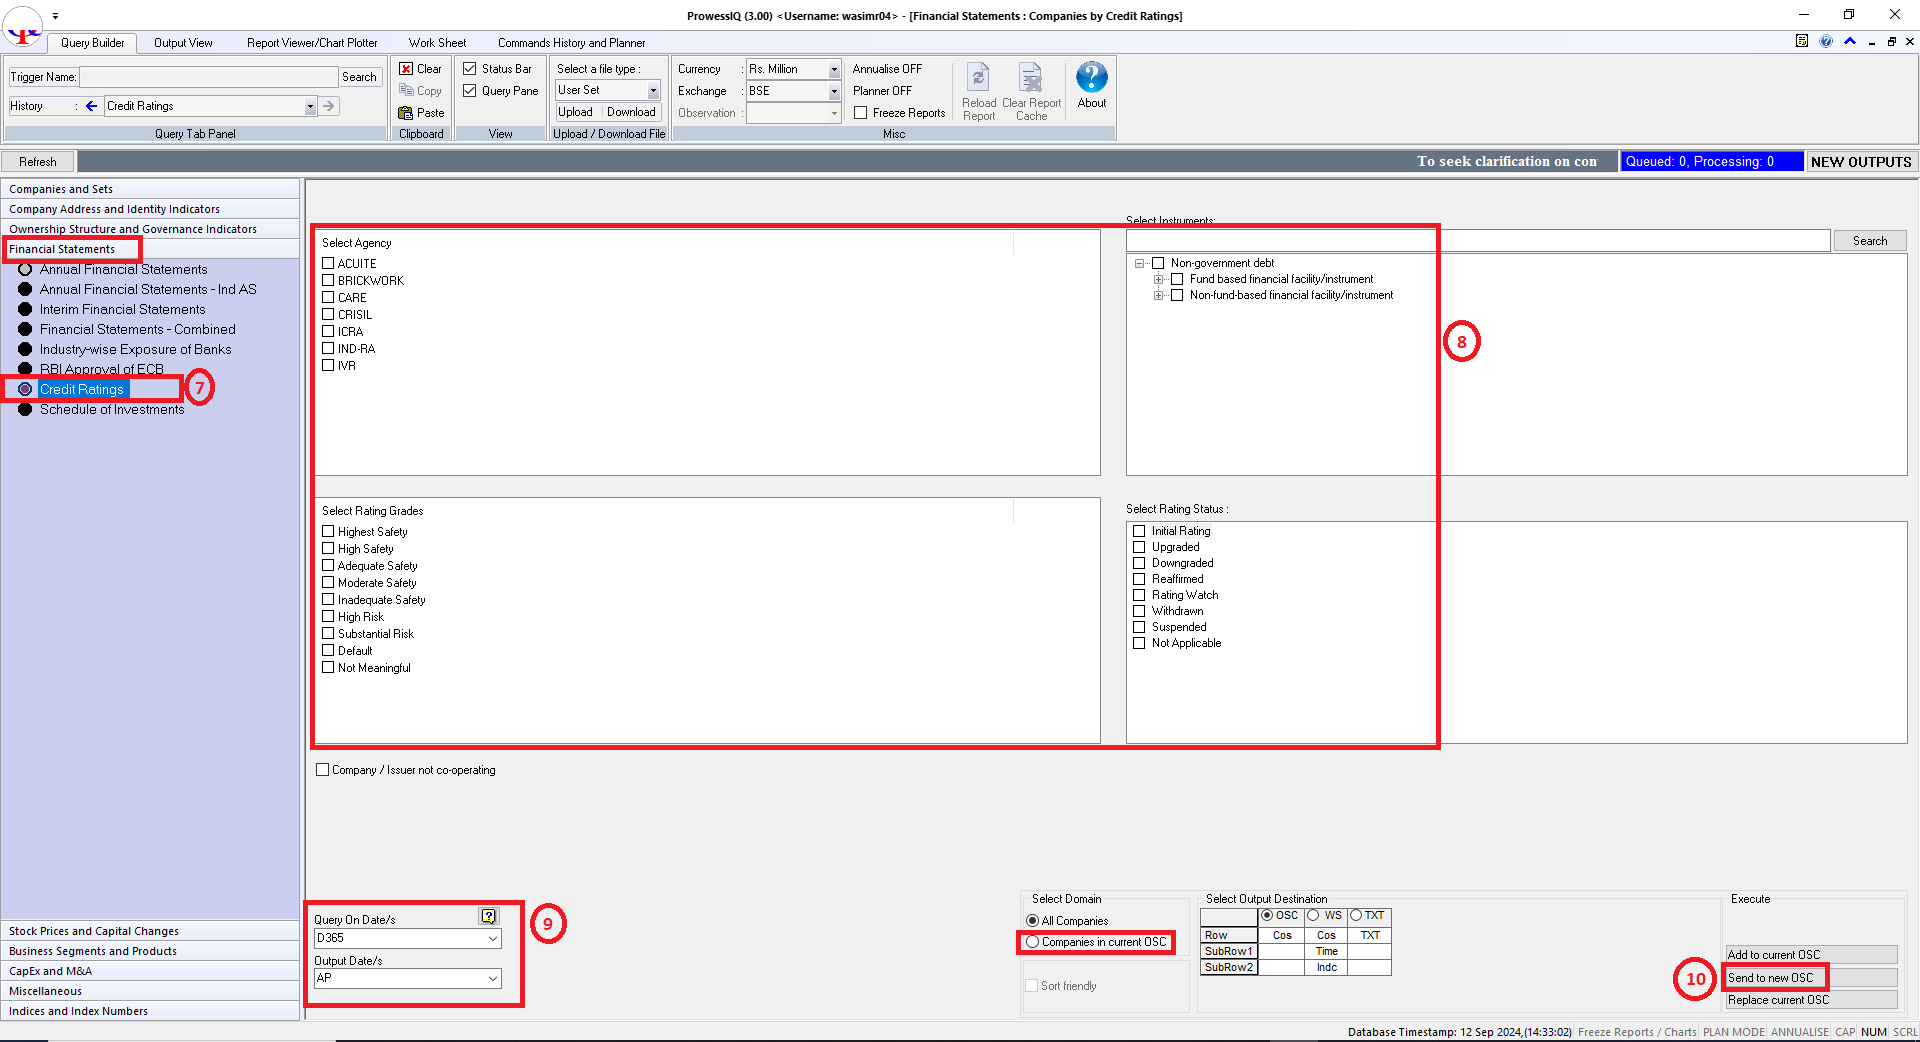Click the Clear clipboard icon
This screenshot has height=1042, width=1920.
[406, 69]
